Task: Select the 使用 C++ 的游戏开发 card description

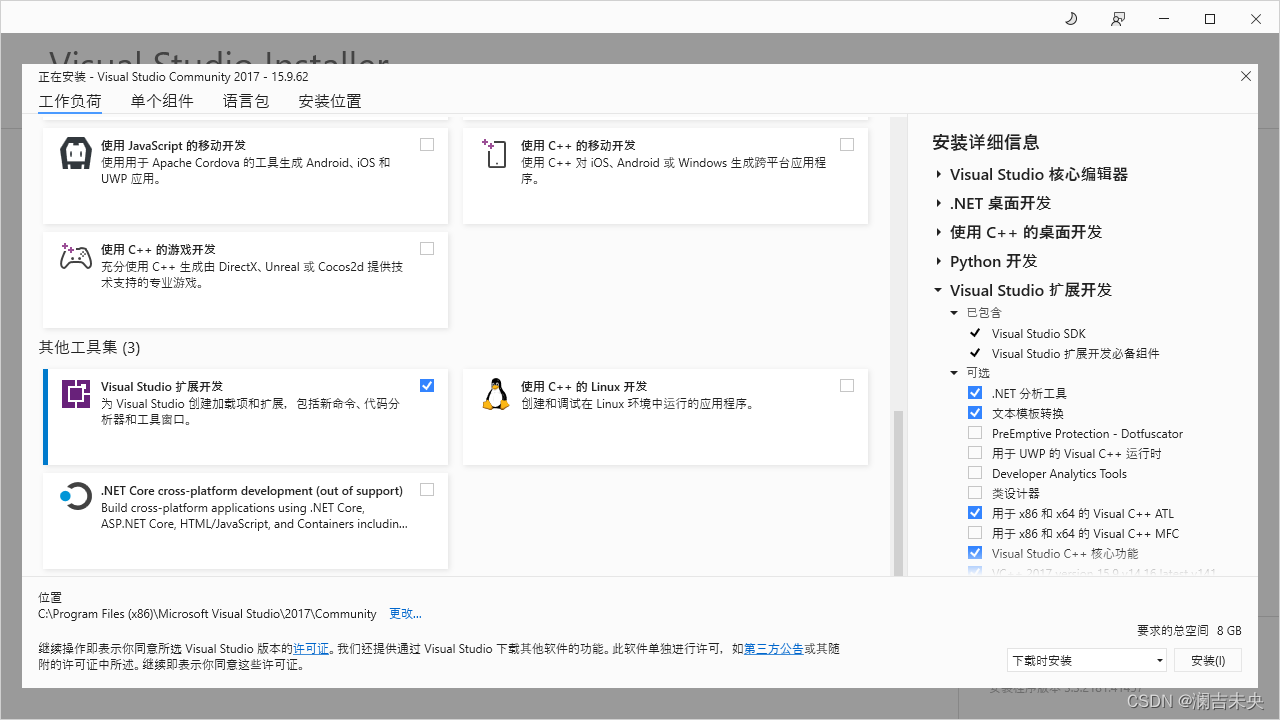Action: (252, 275)
